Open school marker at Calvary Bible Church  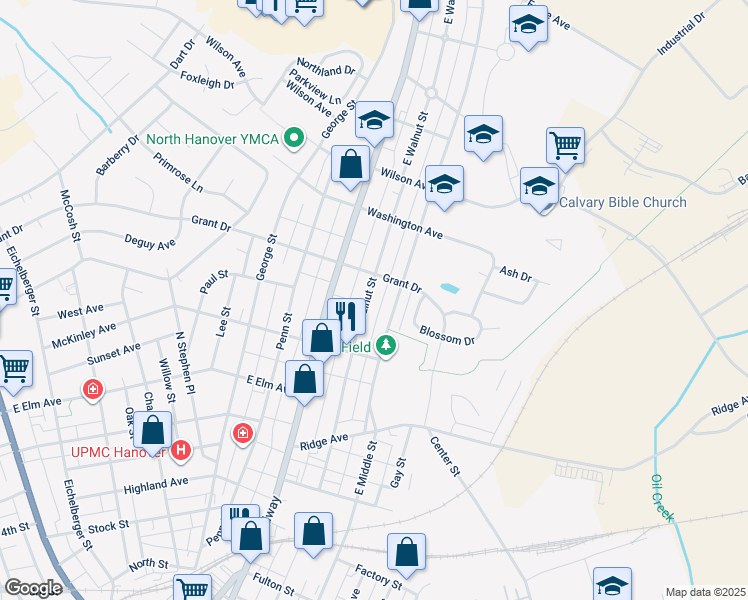tap(540, 187)
